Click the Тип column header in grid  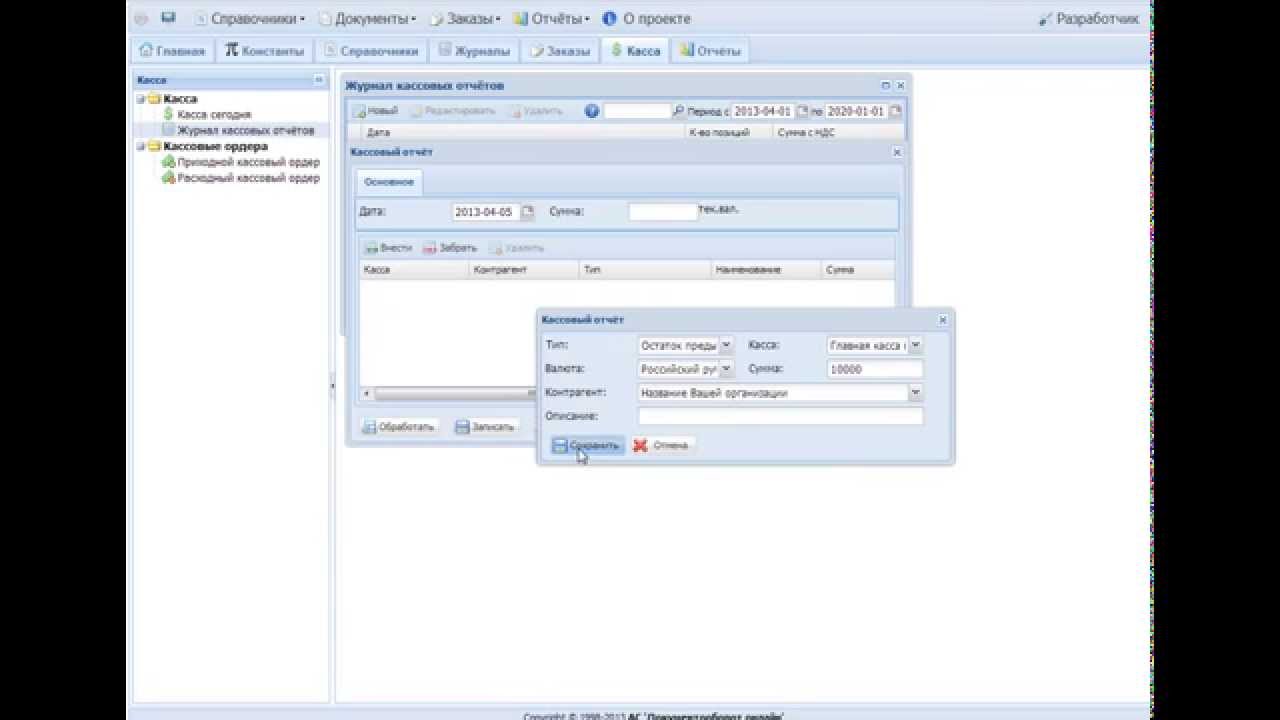tap(645, 270)
